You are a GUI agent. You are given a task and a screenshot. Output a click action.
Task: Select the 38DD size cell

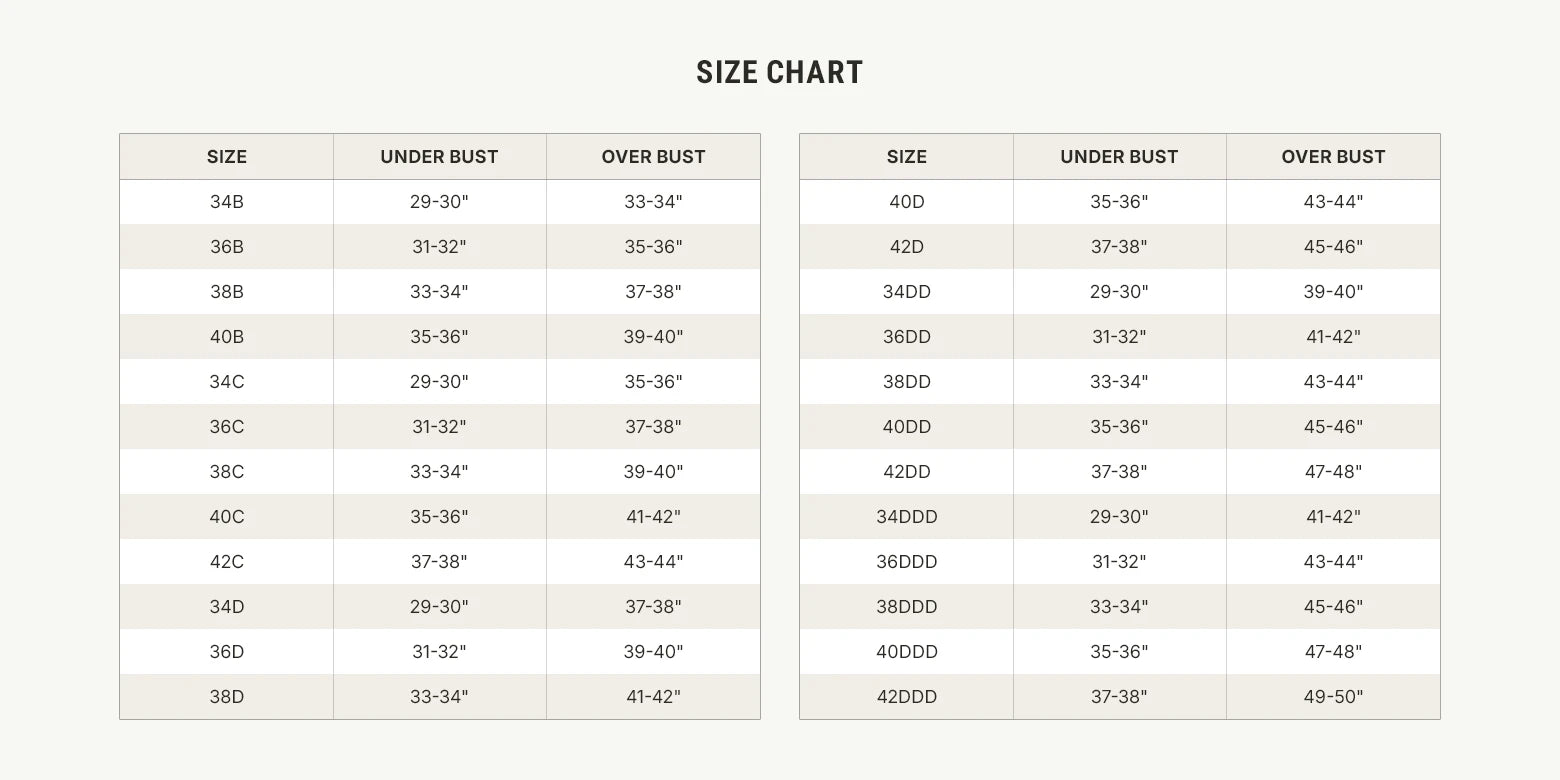[x=907, y=382]
